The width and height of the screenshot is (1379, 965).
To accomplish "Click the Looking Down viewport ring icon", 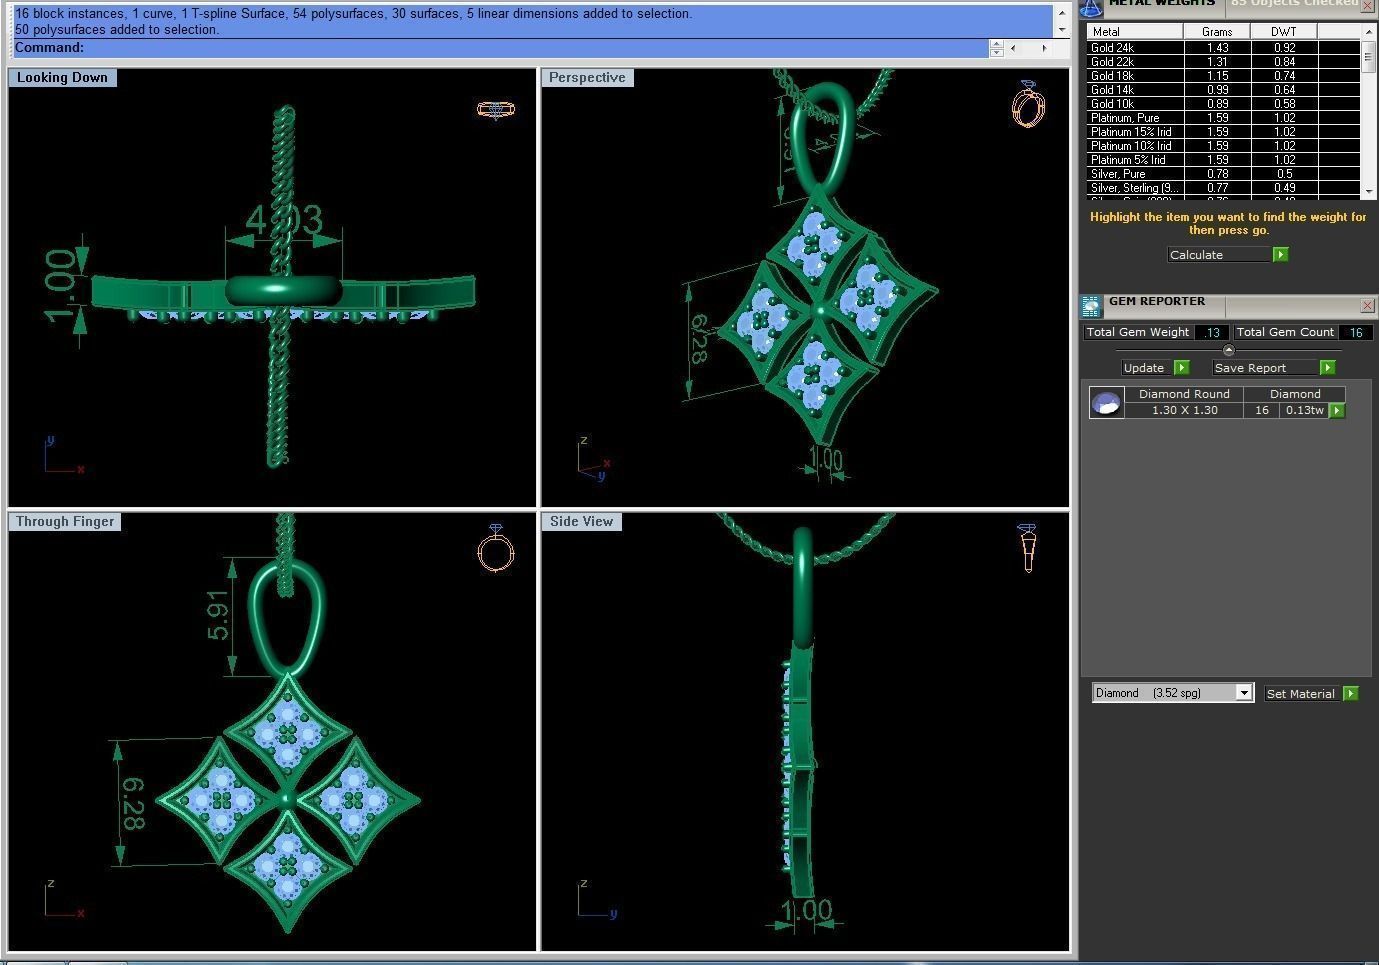I will pyautogui.click(x=495, y=109).
